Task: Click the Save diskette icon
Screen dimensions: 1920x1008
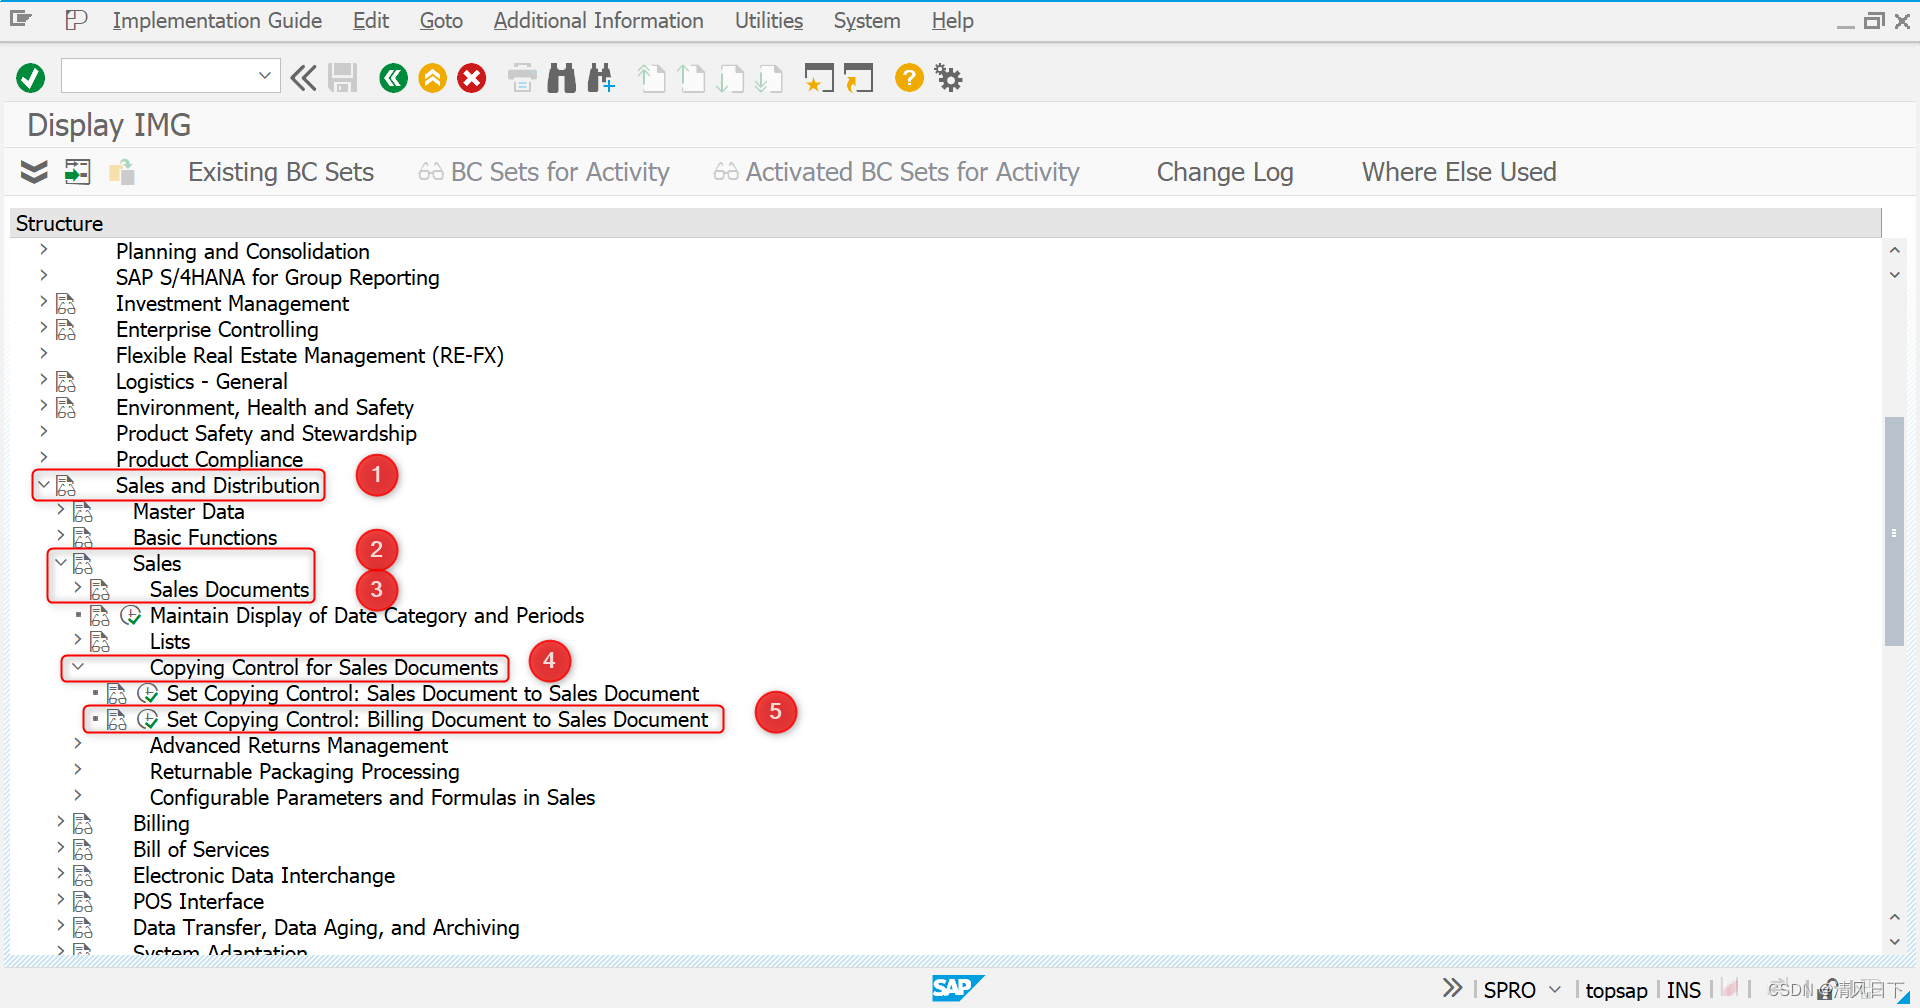Action: click(x=343, y=78)
